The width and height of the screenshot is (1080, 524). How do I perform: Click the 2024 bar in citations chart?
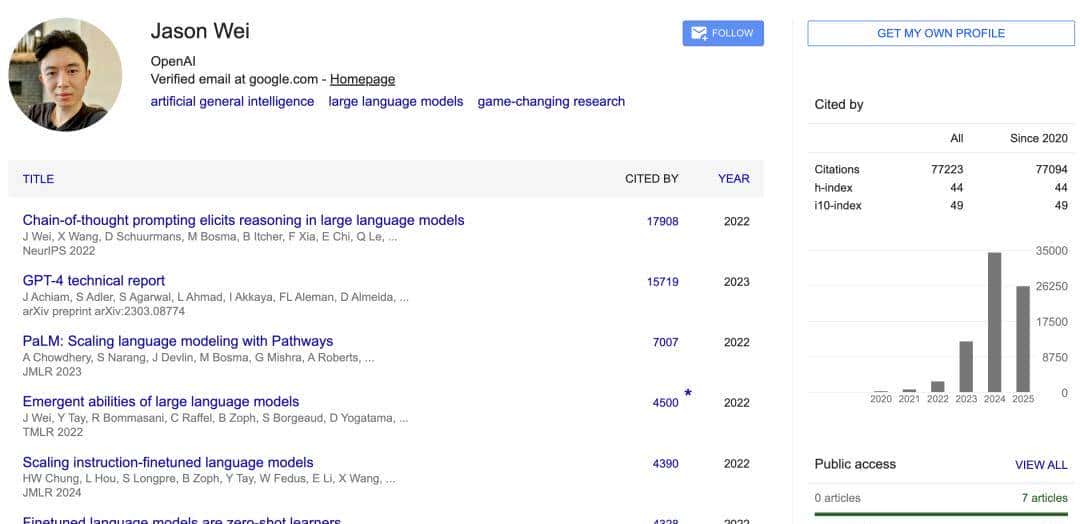[994, 322]
